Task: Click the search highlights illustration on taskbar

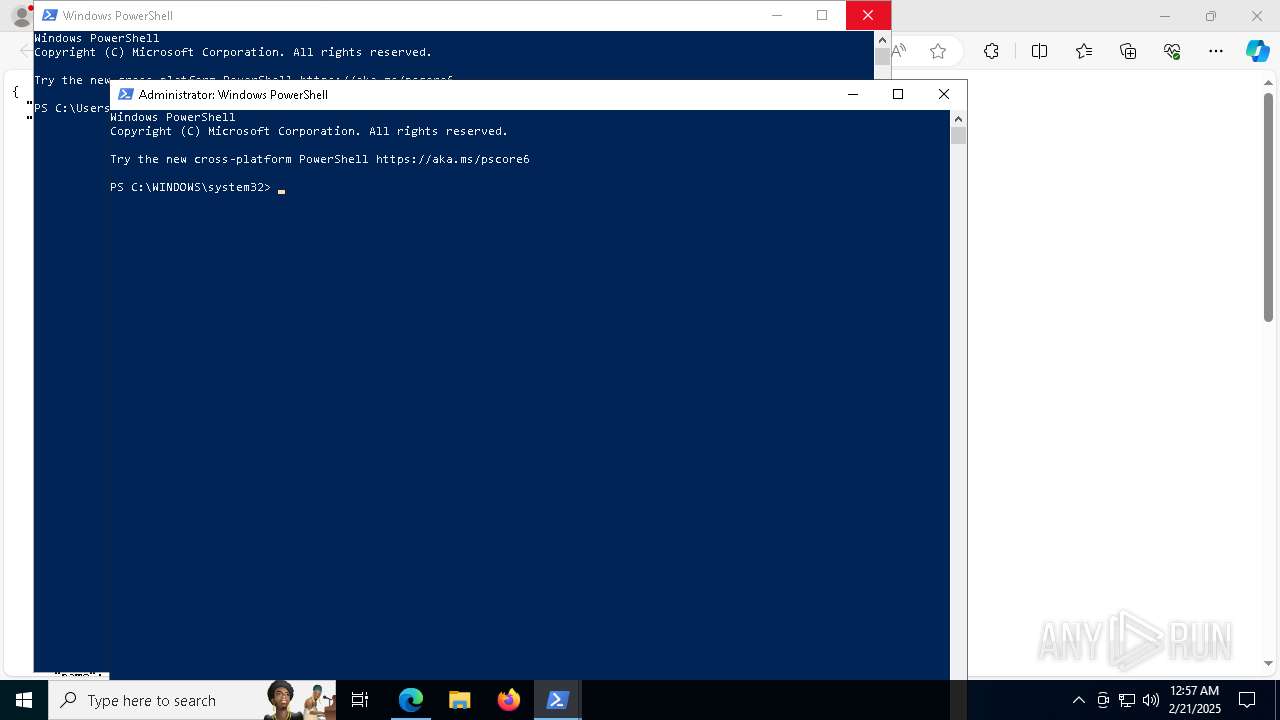Action: pyautogui.click(x=300, y=700)
